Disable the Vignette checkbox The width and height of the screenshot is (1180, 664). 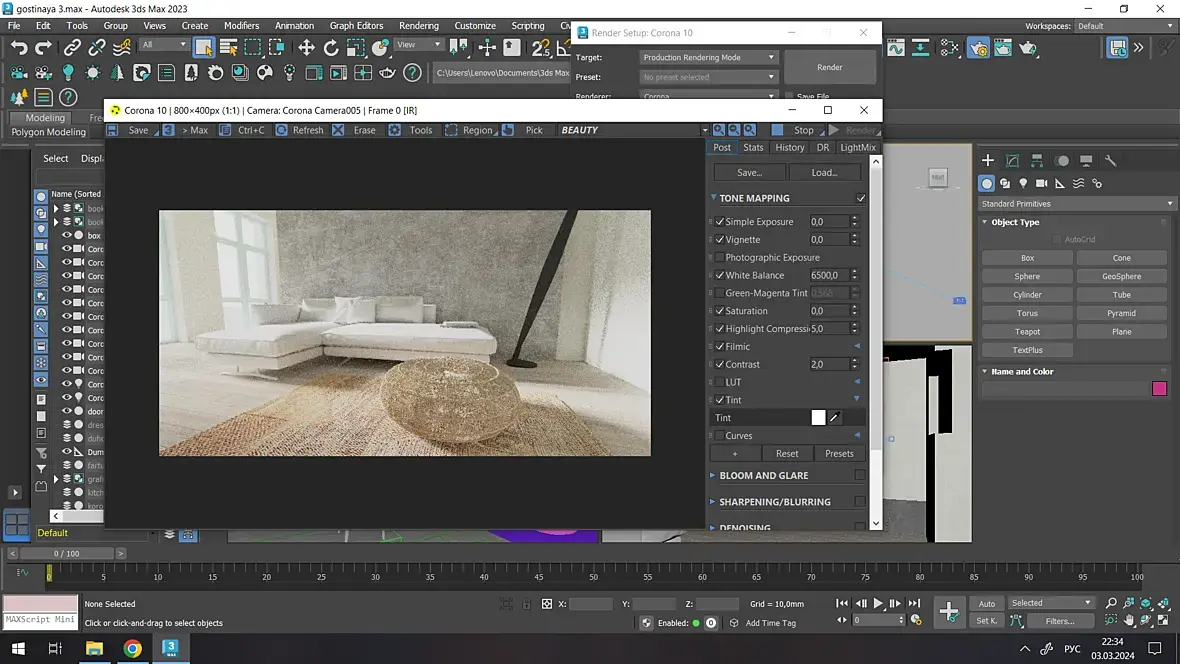(719, 240)
